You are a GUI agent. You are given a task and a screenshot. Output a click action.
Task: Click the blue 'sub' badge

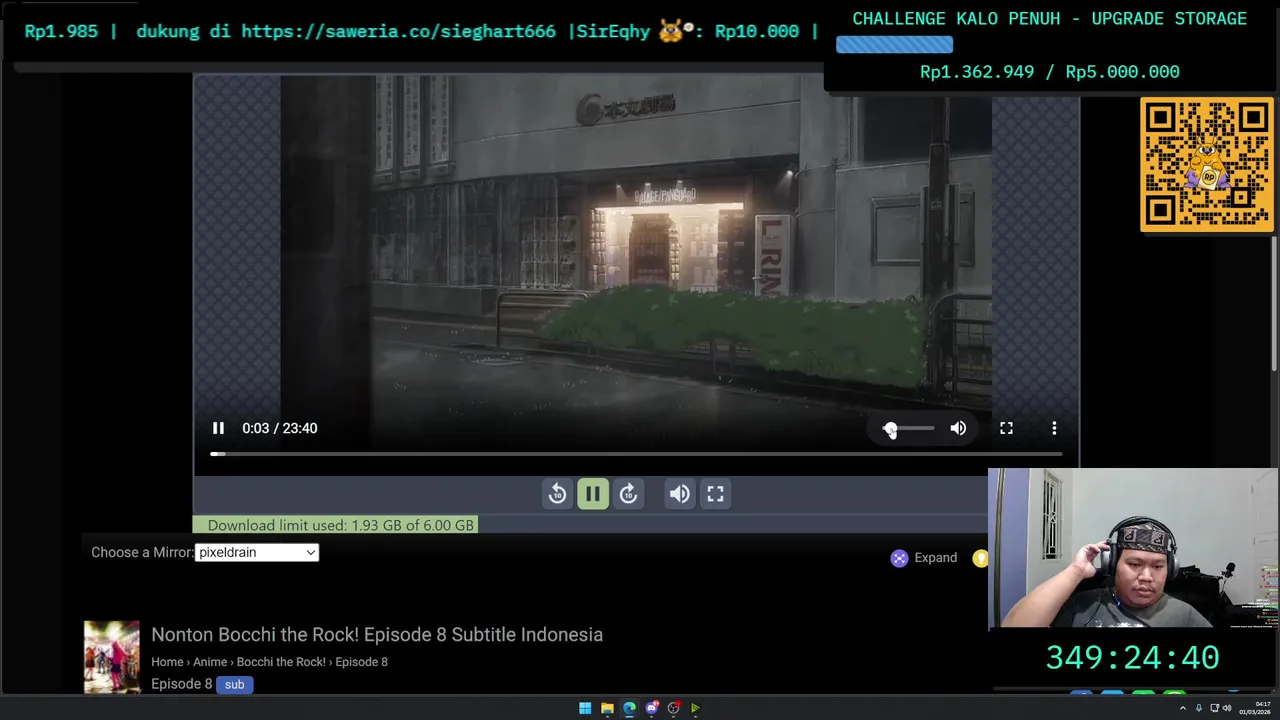234,685
